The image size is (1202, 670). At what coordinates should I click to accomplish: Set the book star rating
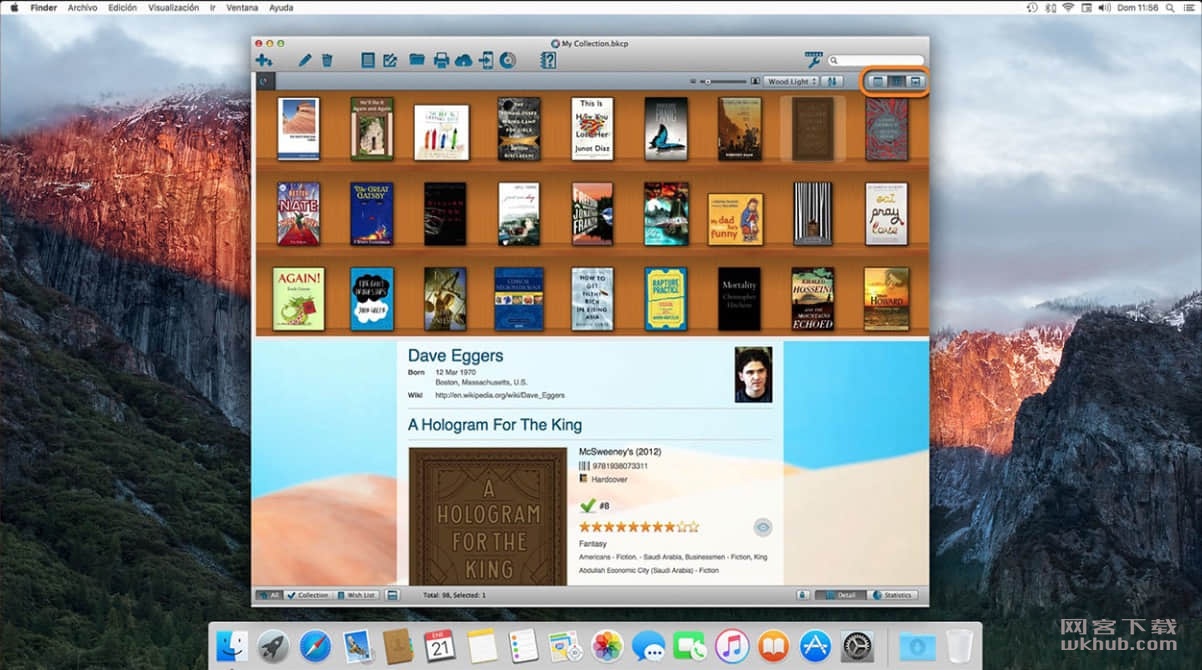point(638,526)
